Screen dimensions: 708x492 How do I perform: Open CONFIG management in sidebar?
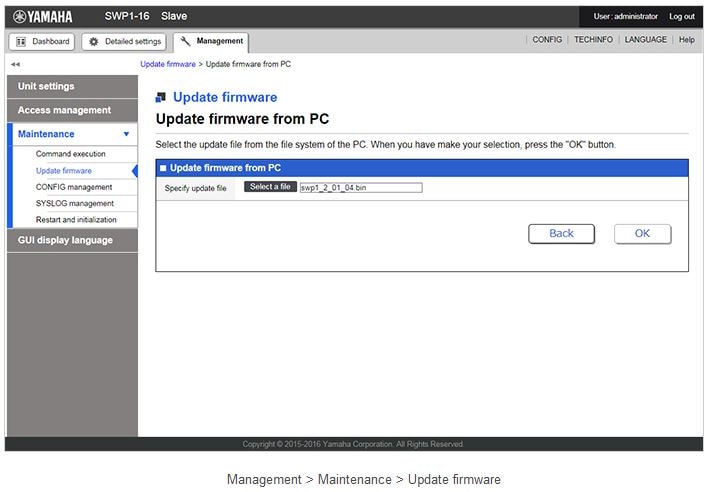[x=74, y=187]
